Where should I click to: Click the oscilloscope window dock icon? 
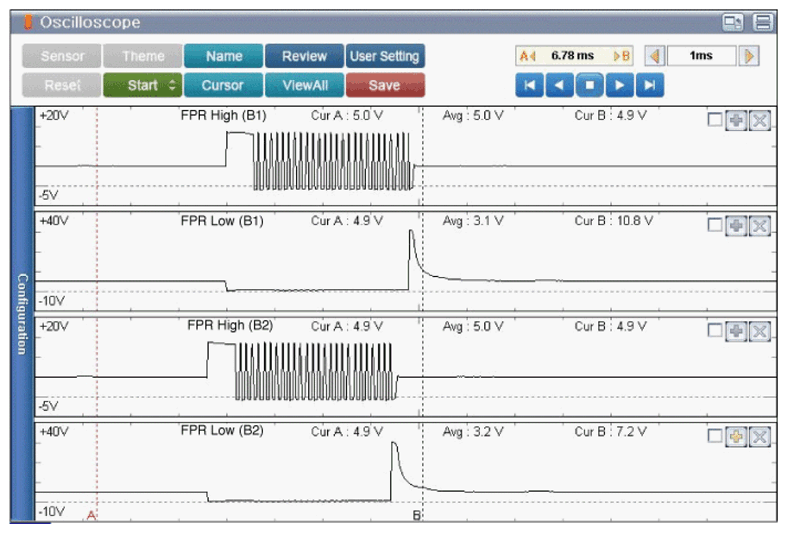(733, 22)
